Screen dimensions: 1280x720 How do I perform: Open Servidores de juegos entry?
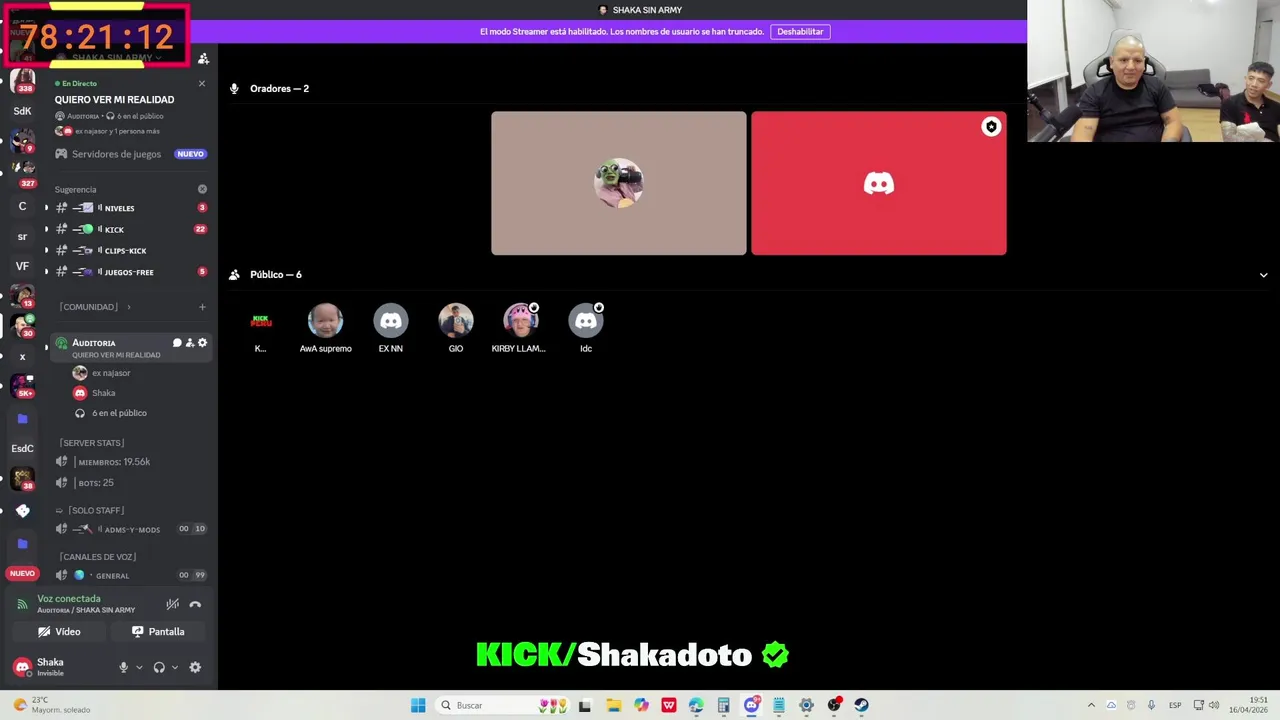(x=130, y=154)
